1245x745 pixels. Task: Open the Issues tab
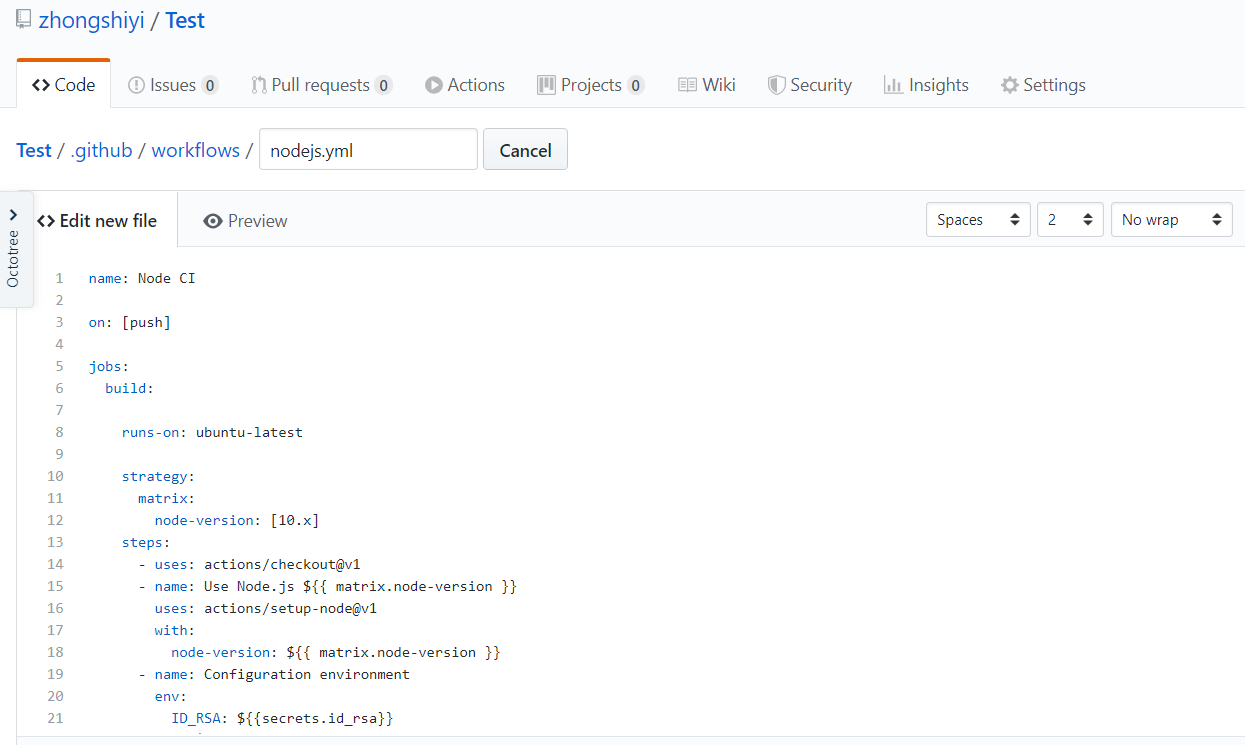172,85
